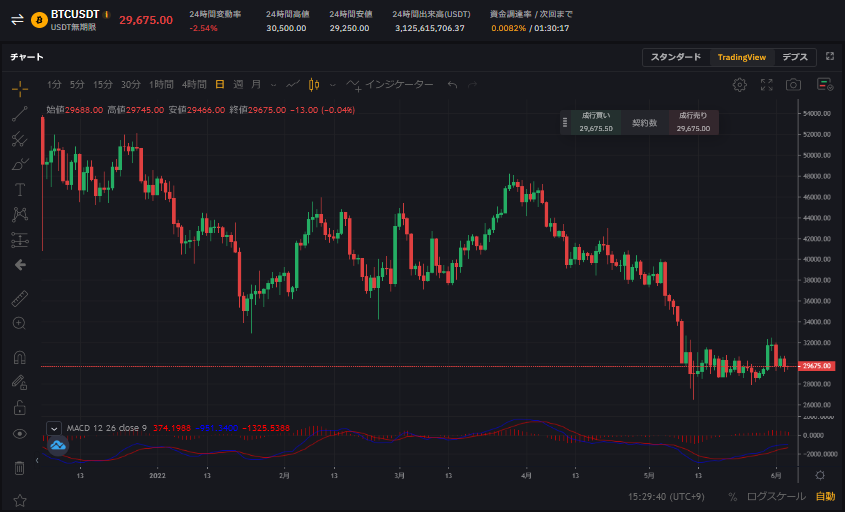Switch to the デプス depth tab
This screenshot has height=512, width=845.
[795, 57]
